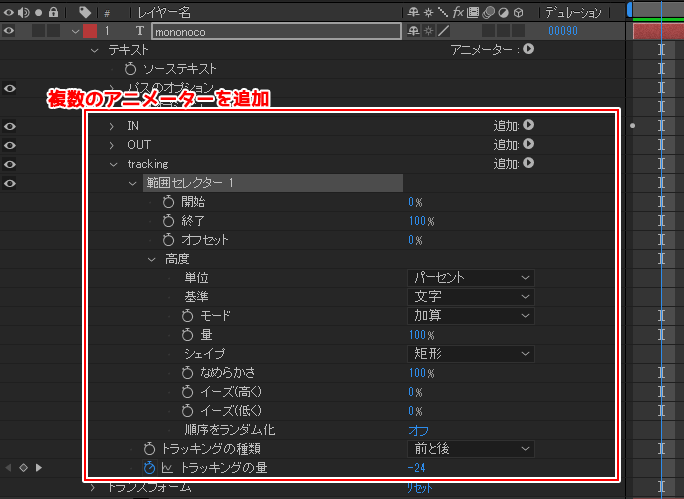Click the graph icon beside トラッキングの量
The width and height of the screenshot is (684, 499).
click(x=167, y=468)
